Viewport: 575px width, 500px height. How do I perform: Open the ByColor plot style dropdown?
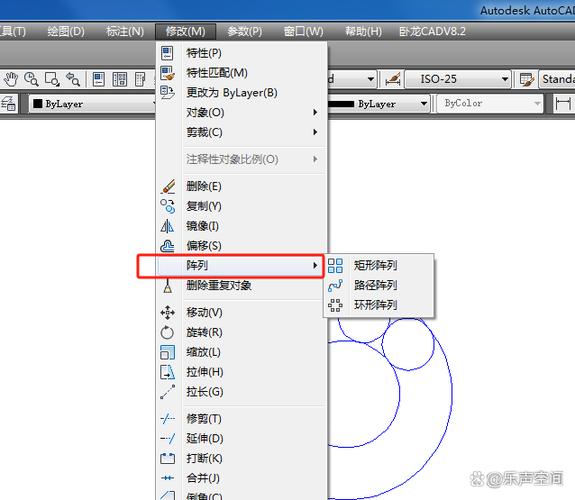(490, 104)
